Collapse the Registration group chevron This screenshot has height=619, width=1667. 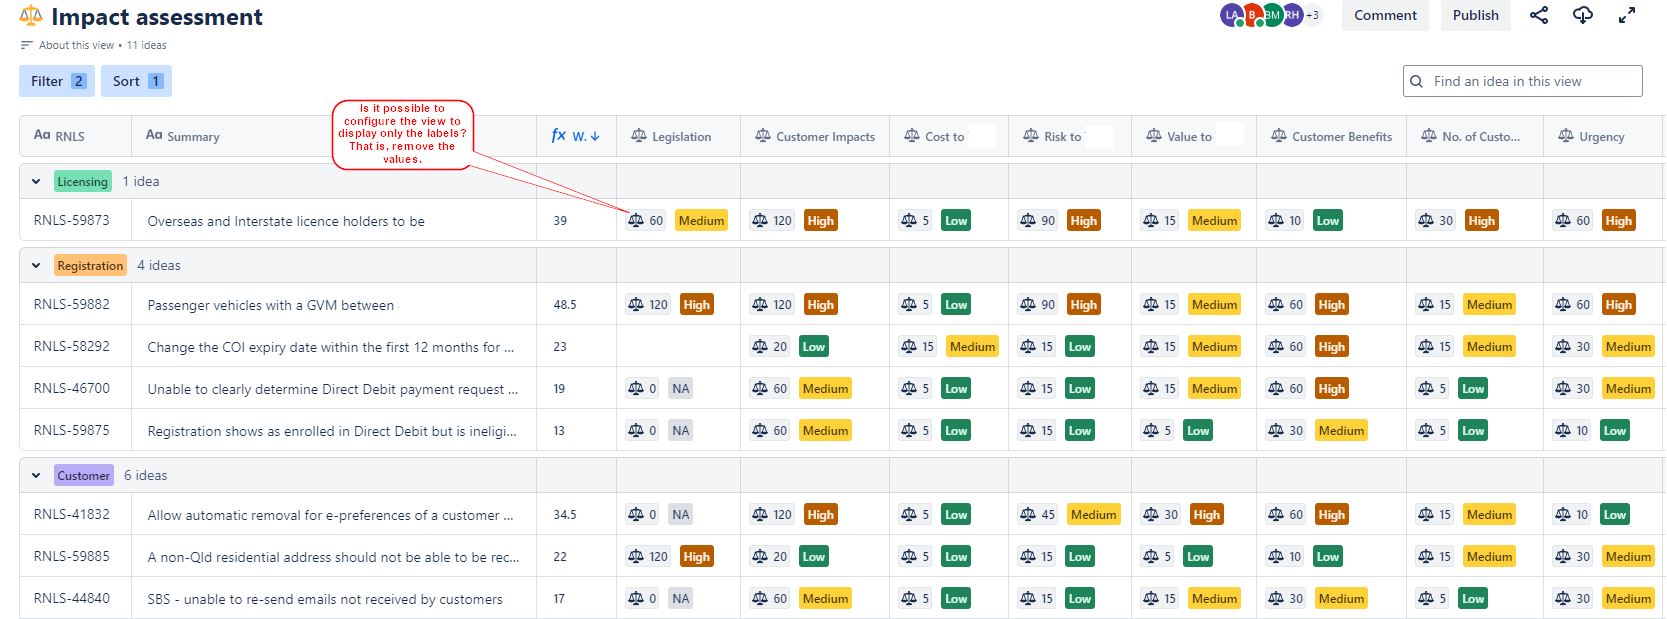36,266
